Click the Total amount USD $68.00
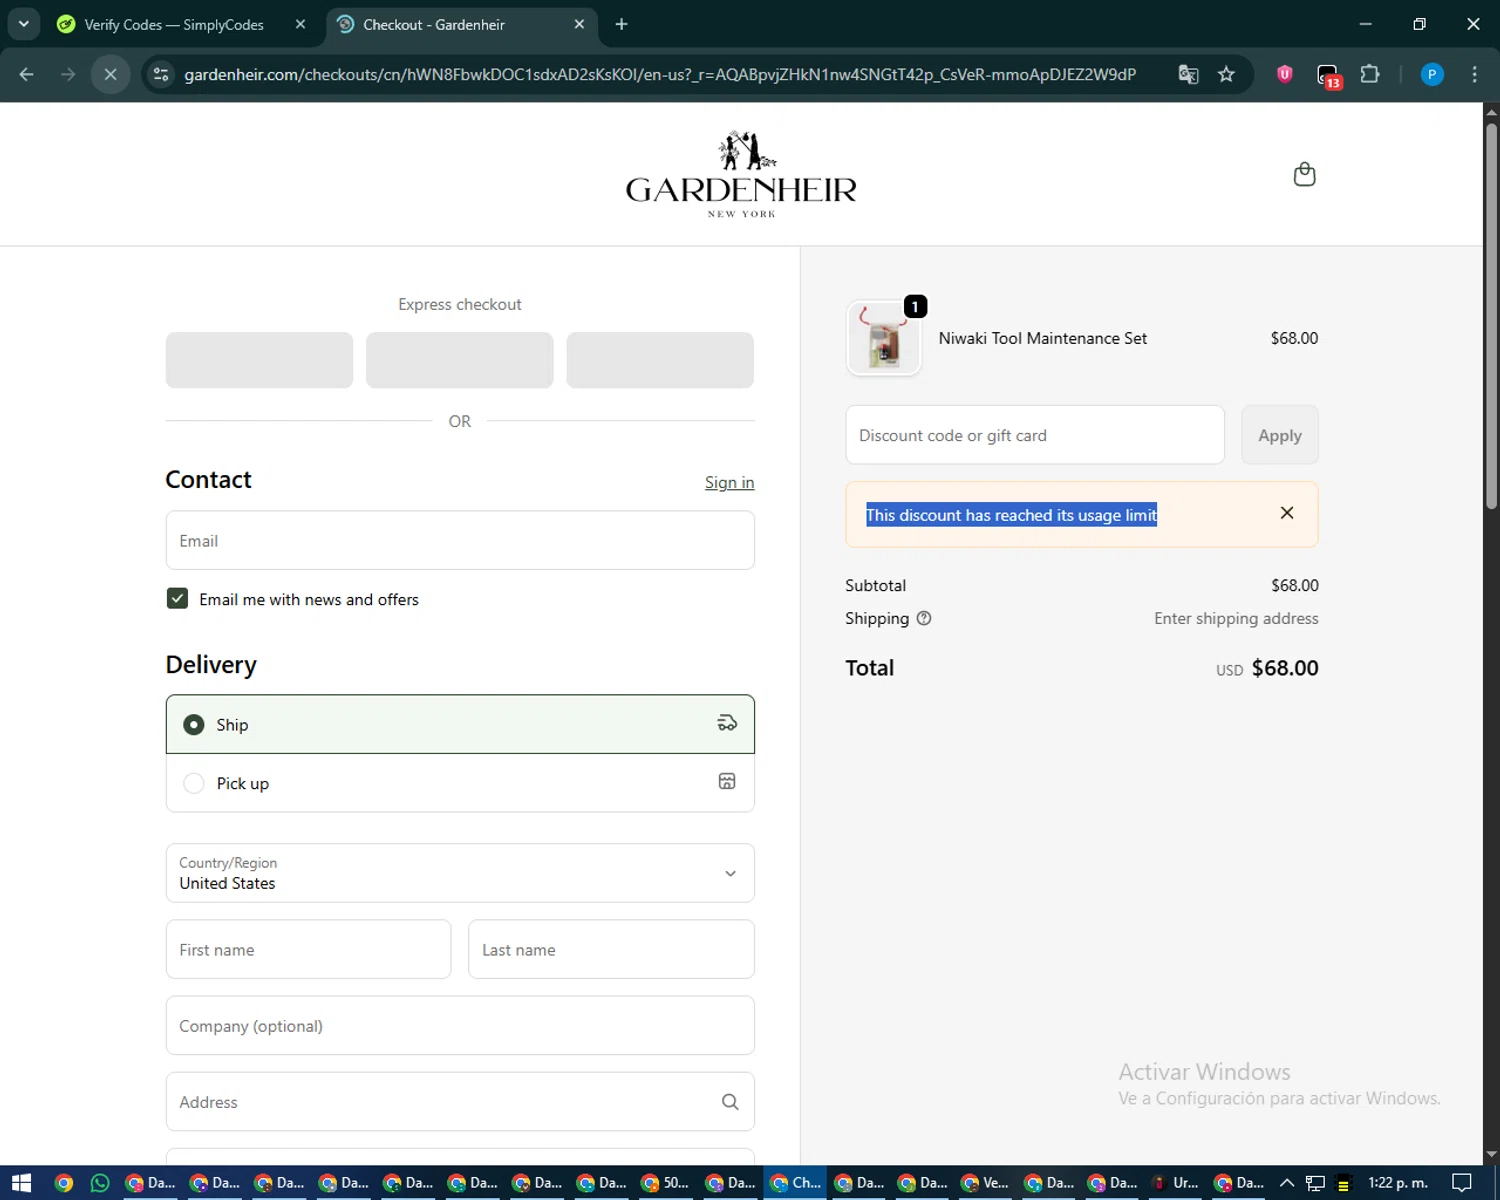Viewport: 1500px width, 1200px height. point(1267,668)
